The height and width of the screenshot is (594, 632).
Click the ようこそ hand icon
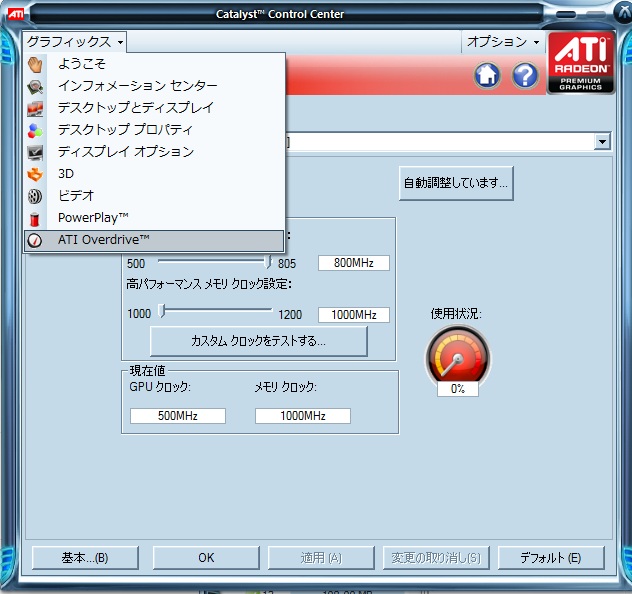click(x=35, y=64)
